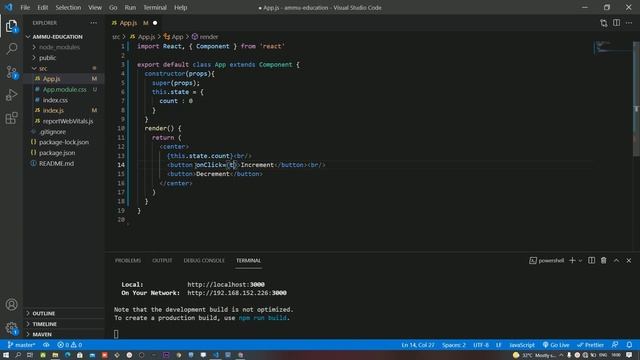Open the weather widget on taskbar
Image resolution: width=640 pixels, height=360 pixels.
(x=534, y=355)
